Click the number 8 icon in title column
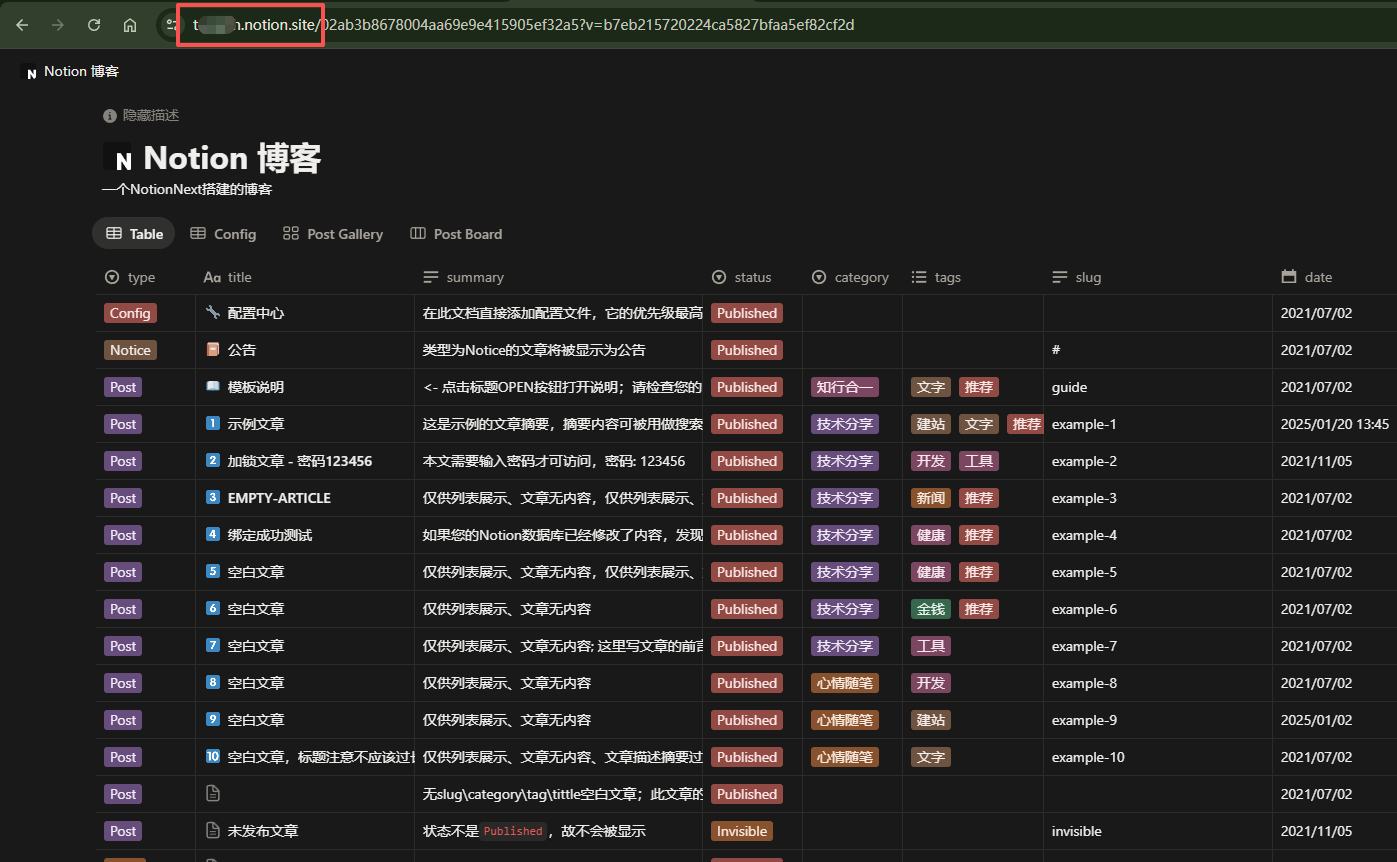This screenshot has width=1397, height=862. click(x=212, y=683)
